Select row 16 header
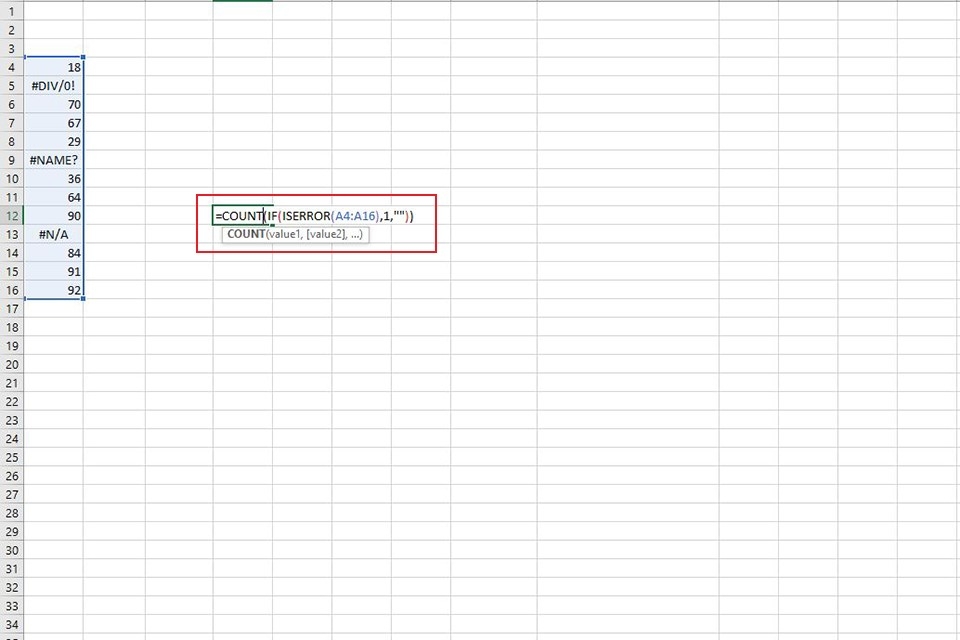The height and width of the screenshot is (640, 960). 12,290
